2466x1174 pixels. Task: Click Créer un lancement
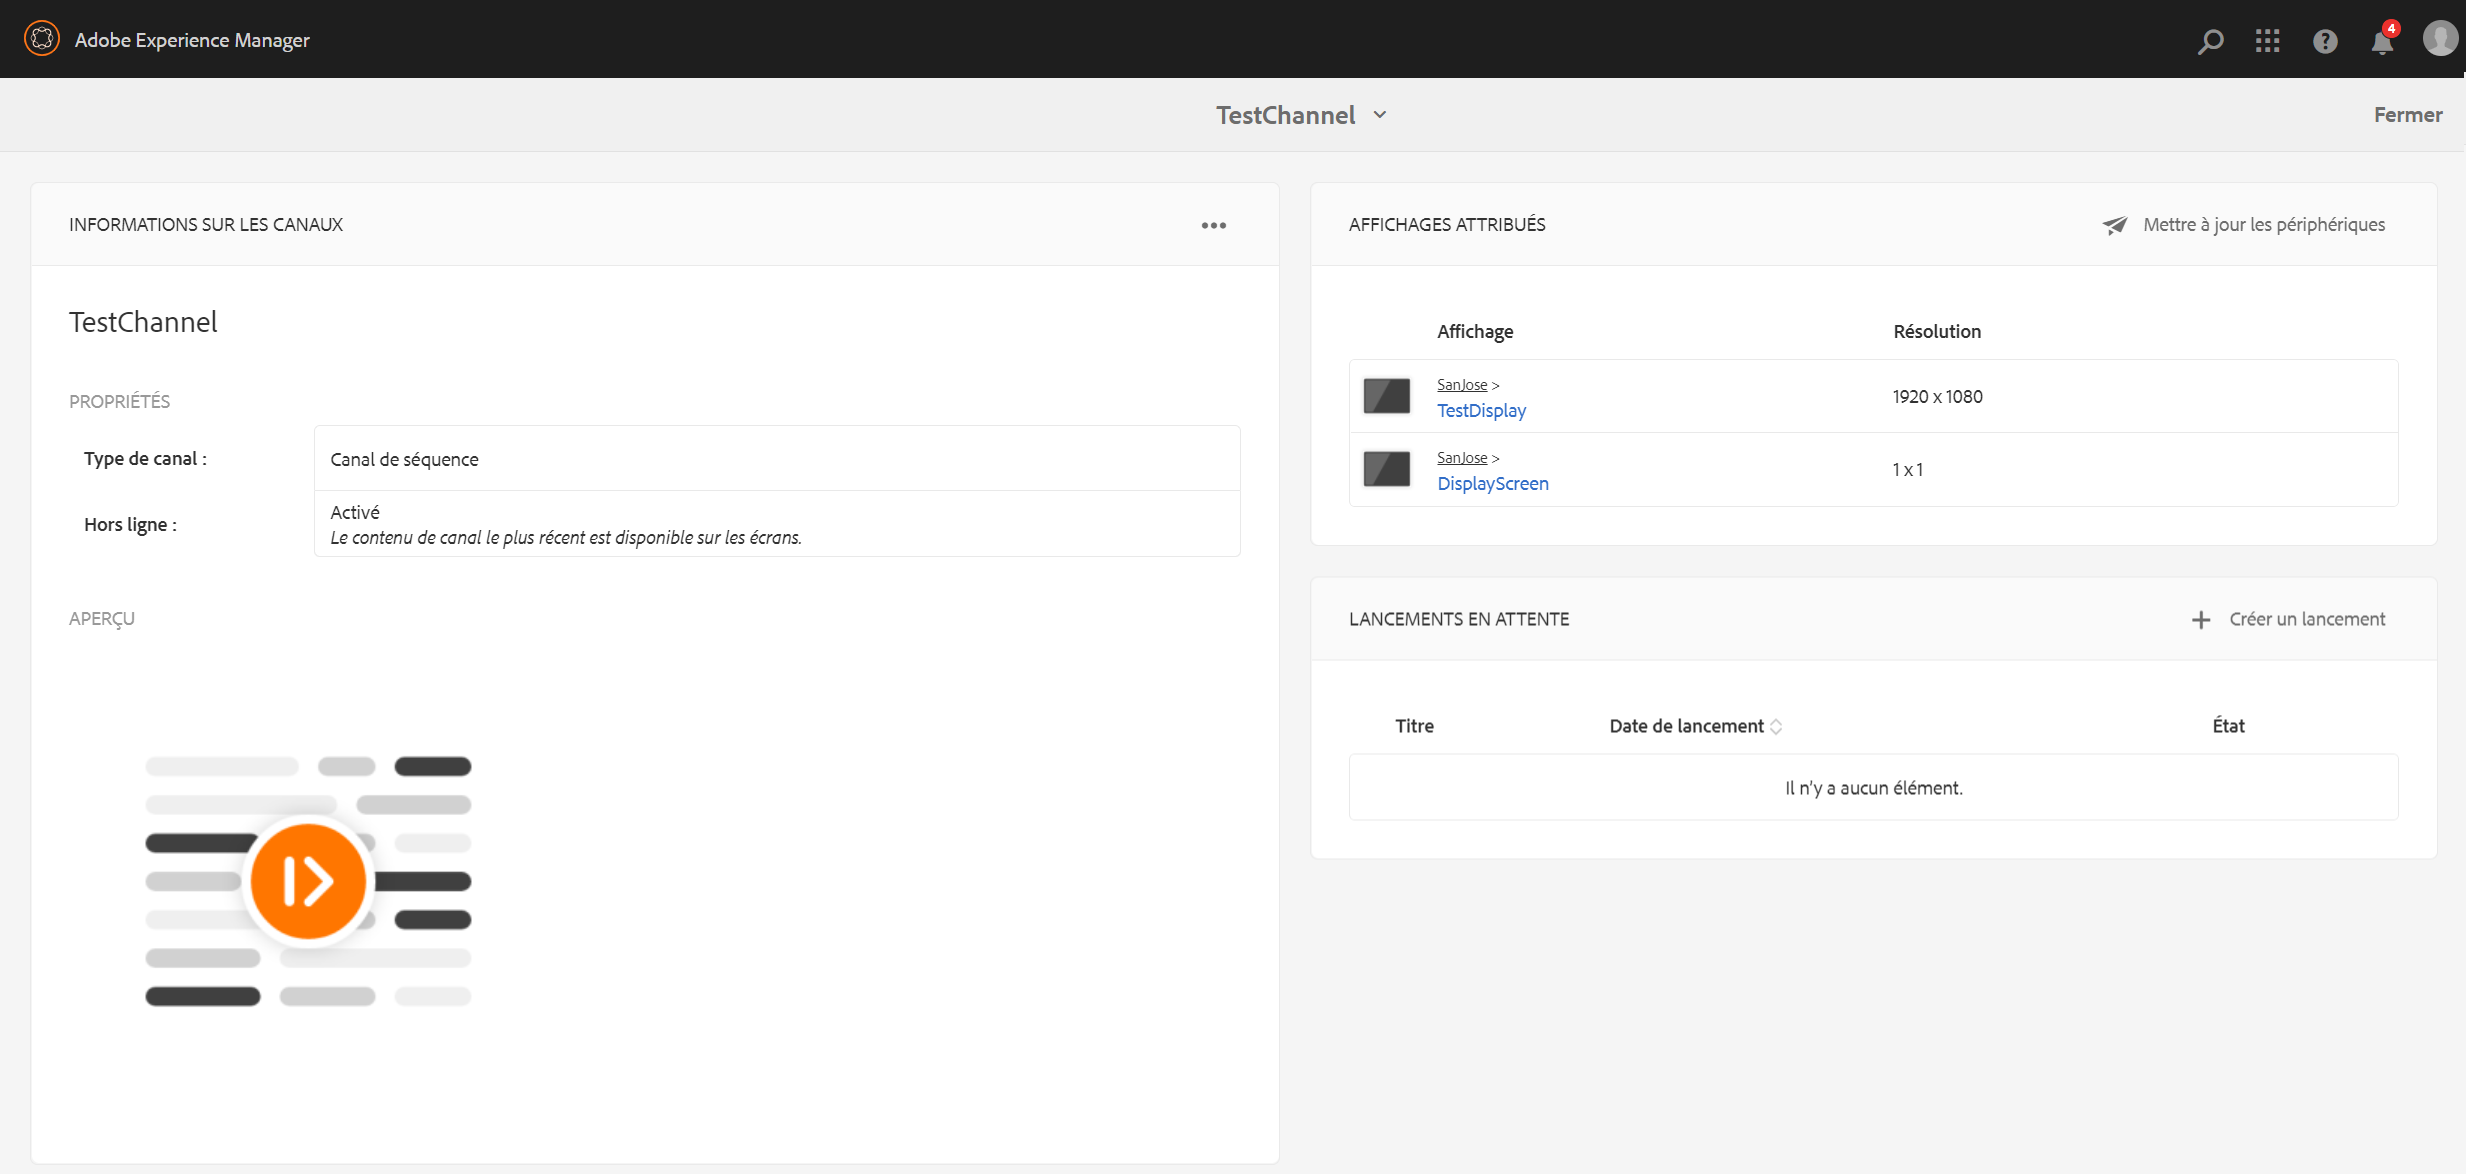tap(2306, 619)
